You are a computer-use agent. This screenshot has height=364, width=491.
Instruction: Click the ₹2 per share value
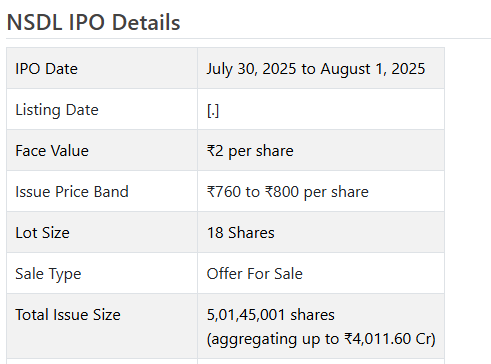250,151
